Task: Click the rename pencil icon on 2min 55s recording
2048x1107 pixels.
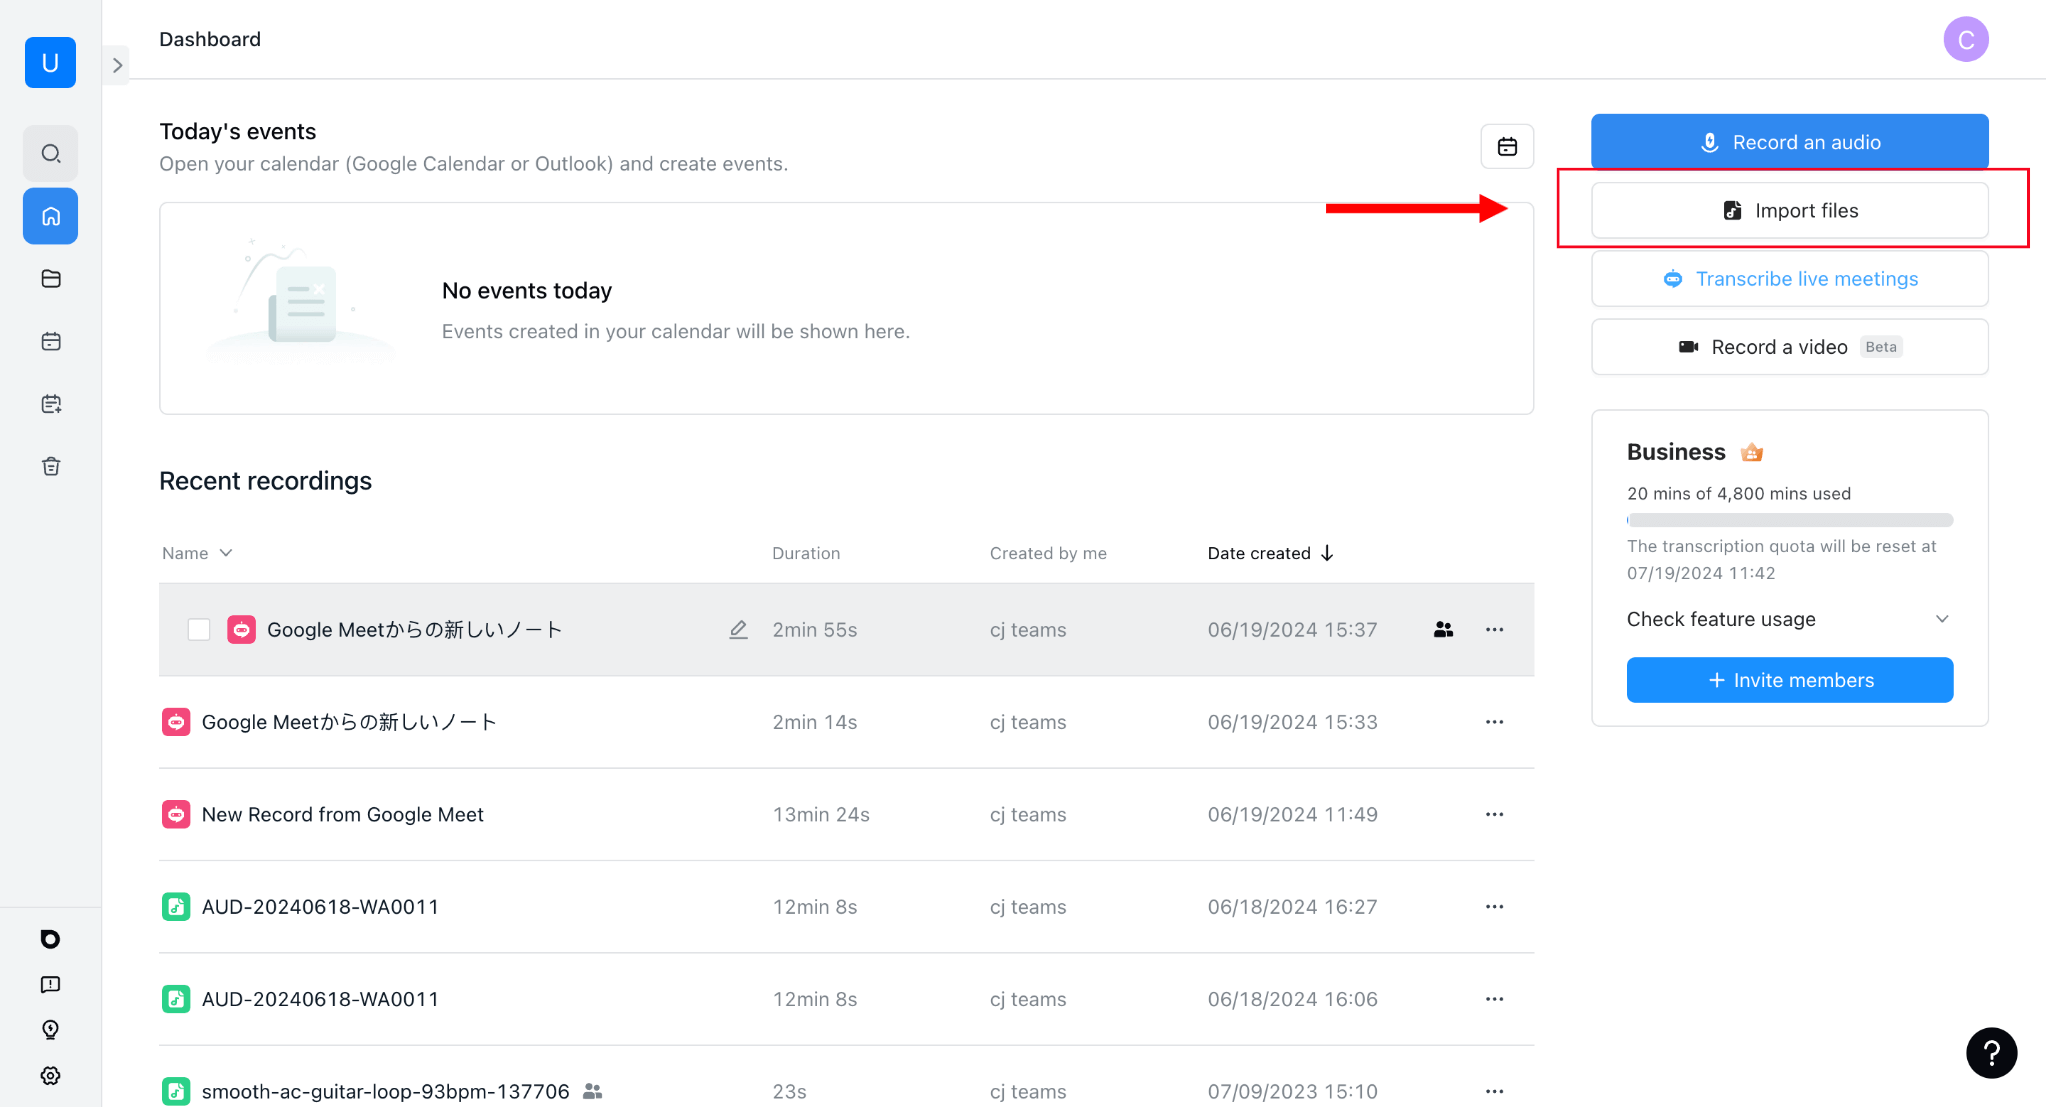Action: tap(738, 630)
